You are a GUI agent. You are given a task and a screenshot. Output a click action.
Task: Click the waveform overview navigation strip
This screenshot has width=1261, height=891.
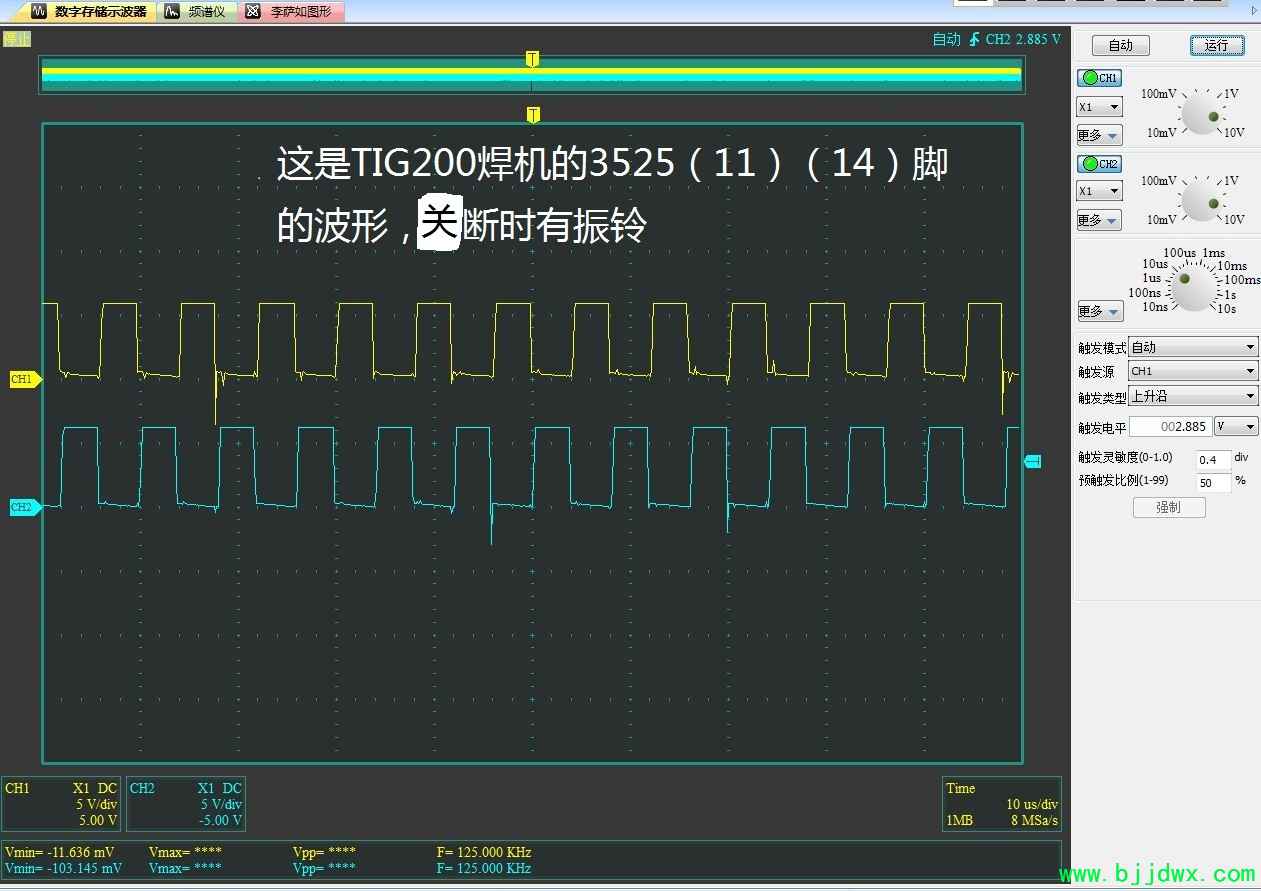pos(300,75)
